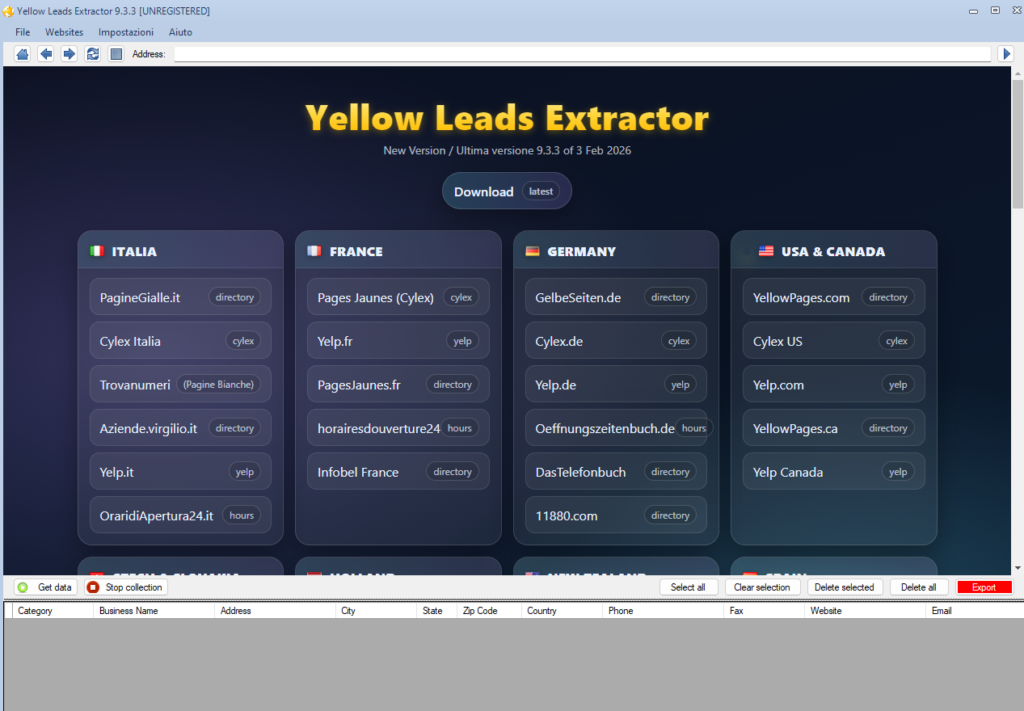This screenshot has width=1024, height=711.
Task: Open the Aiuto menu
Action: [x=180, y=32]
